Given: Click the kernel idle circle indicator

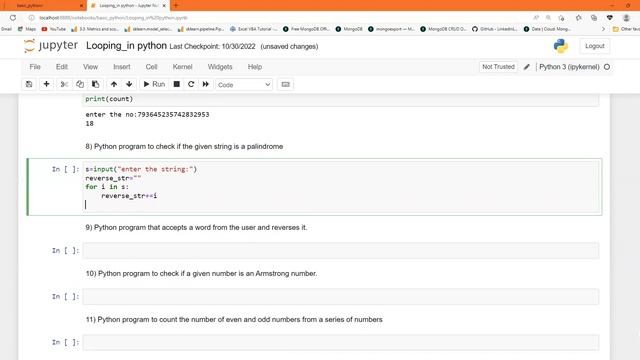Looking at the screenshot, I should click(x=607, y=67).
